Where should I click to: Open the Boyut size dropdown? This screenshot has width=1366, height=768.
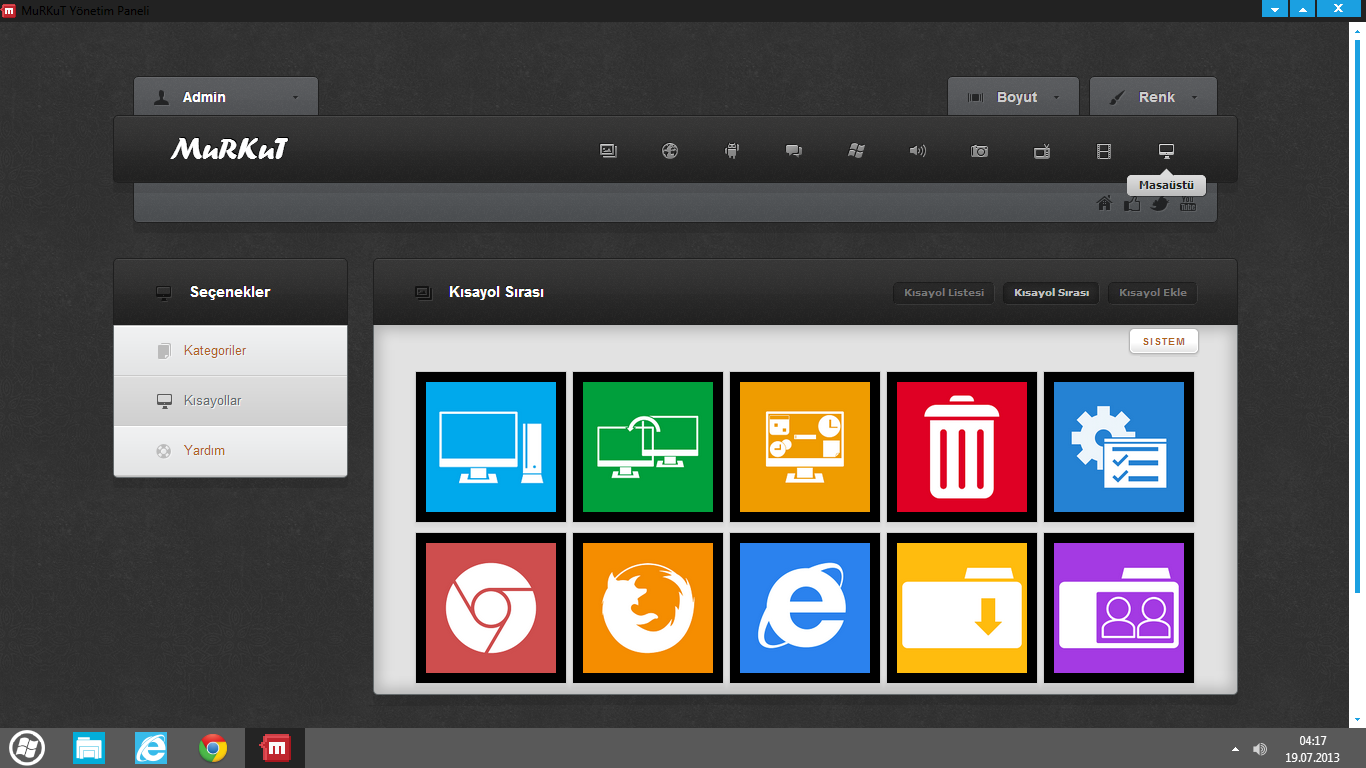tap(1013, 97)
